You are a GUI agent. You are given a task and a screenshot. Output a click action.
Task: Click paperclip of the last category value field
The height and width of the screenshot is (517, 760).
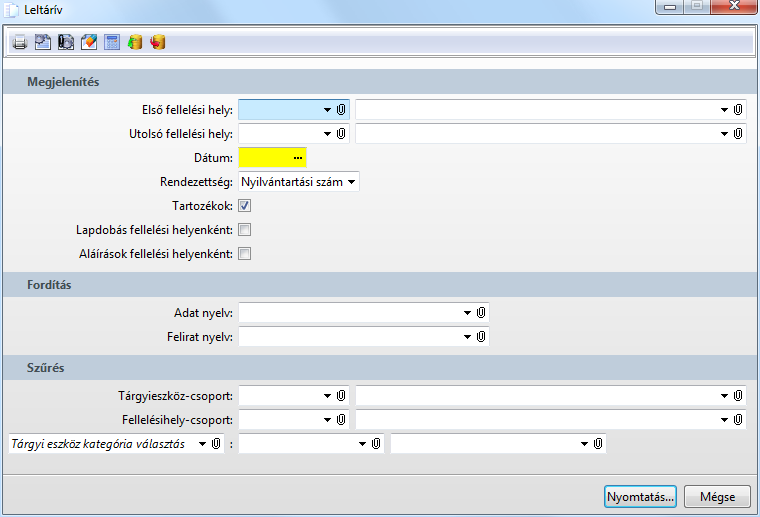pos(598,443)
